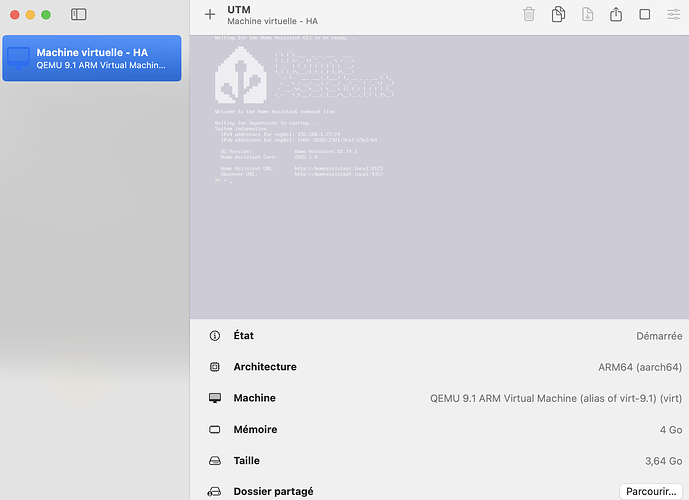The width and height of the screenshot is (689, 500).
Task: Click the Dossier partagé car icon
Action: (x=214, y=491)
